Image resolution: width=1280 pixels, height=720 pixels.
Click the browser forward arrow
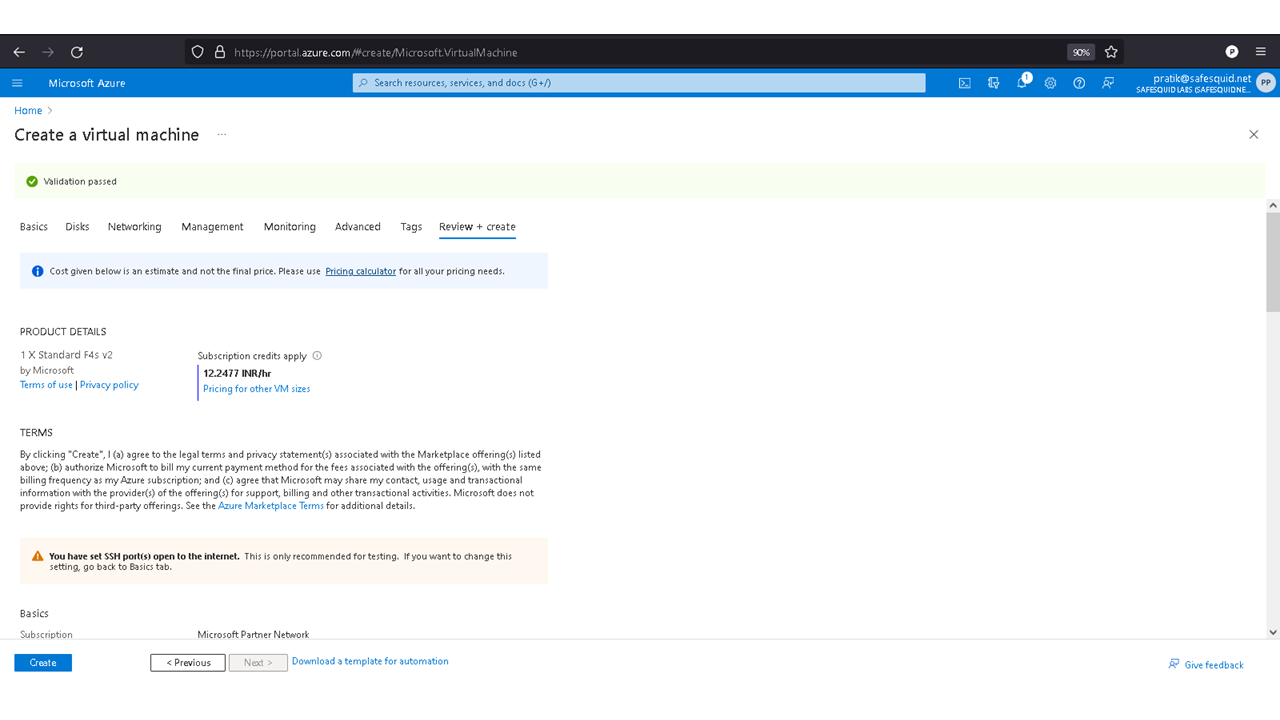pyautogui.click(x=48, y=52)
